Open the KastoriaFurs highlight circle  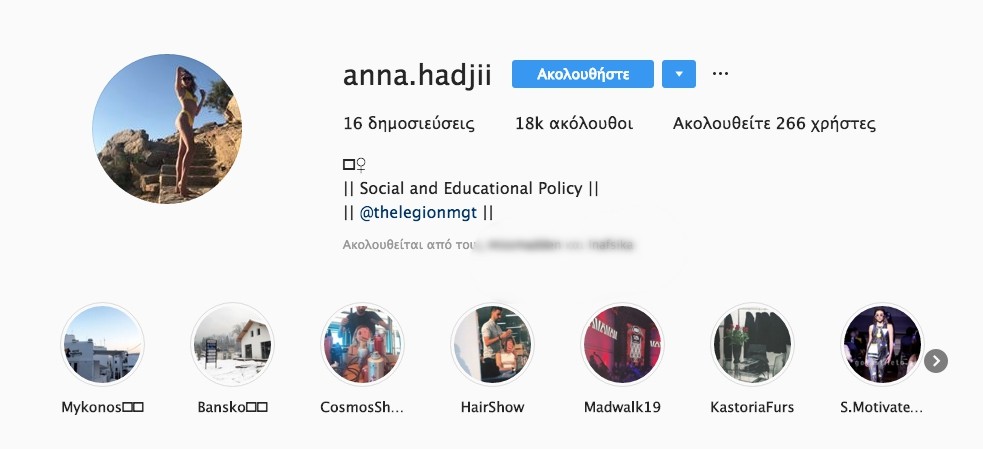(x=752, y=344)
